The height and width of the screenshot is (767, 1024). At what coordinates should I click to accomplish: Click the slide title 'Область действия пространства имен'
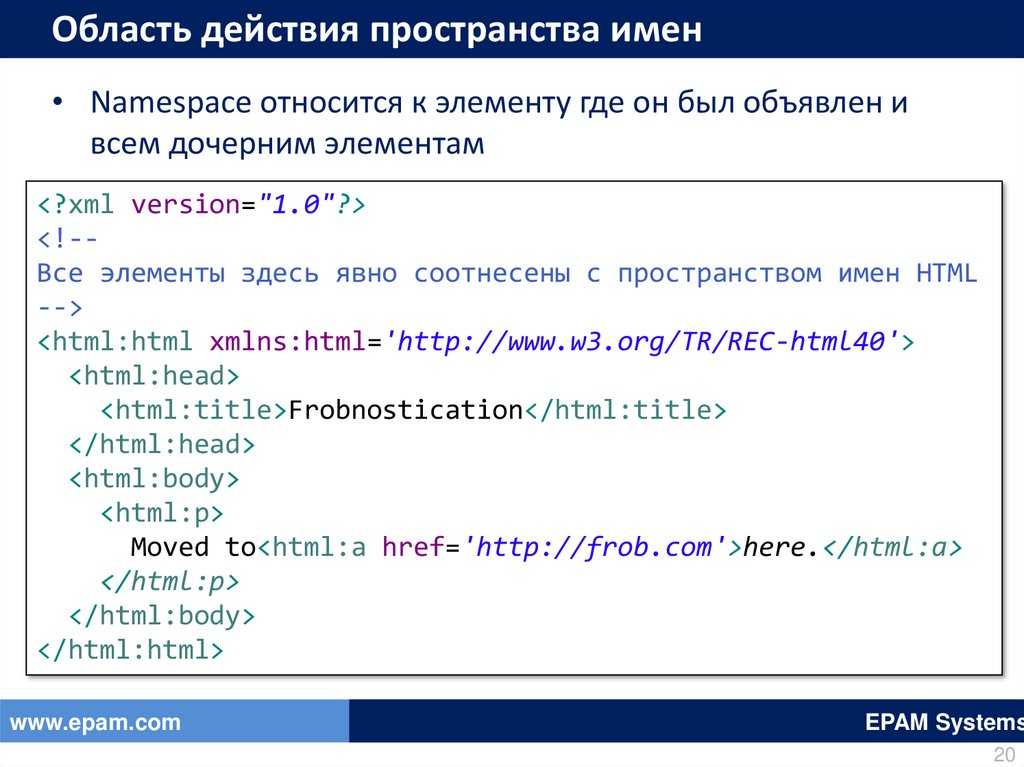(x=377, y=30)
